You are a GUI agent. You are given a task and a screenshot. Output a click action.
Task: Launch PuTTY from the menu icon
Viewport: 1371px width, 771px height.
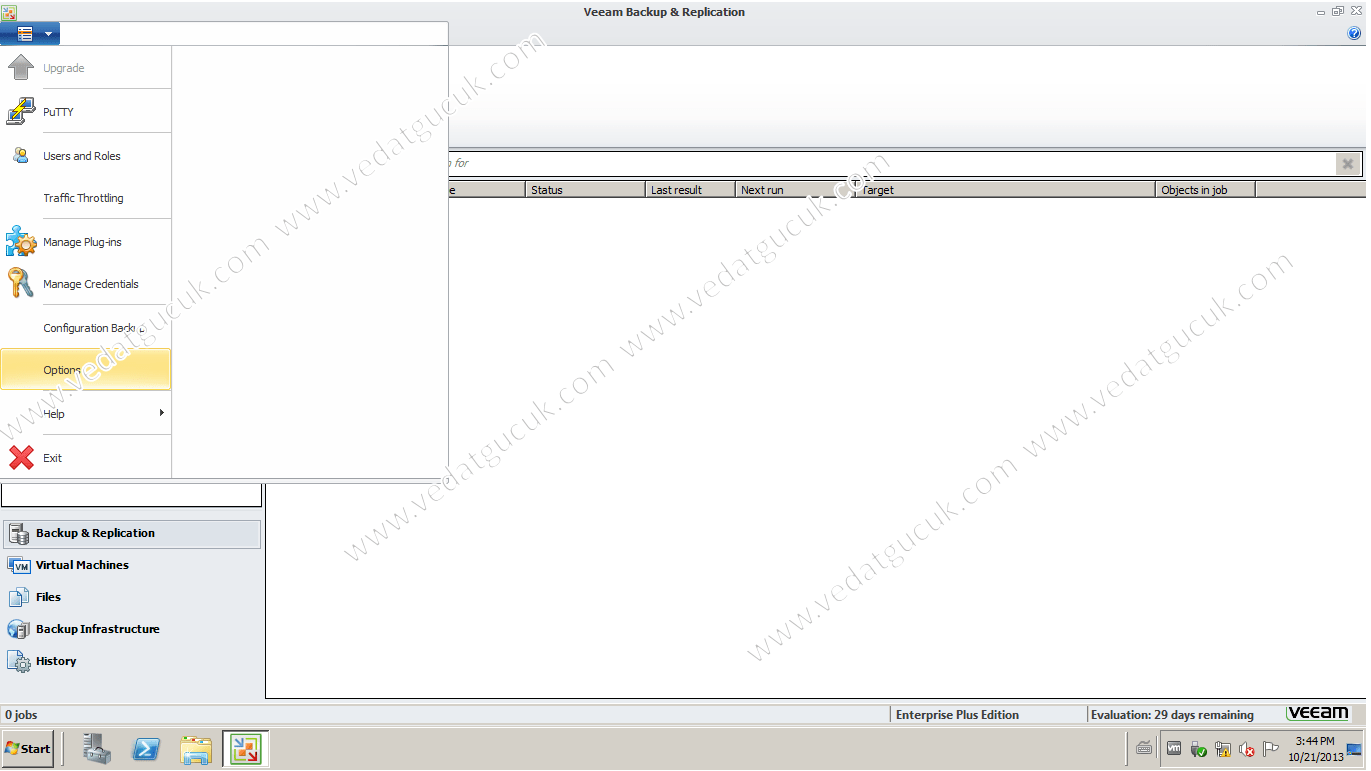point(21,112)
